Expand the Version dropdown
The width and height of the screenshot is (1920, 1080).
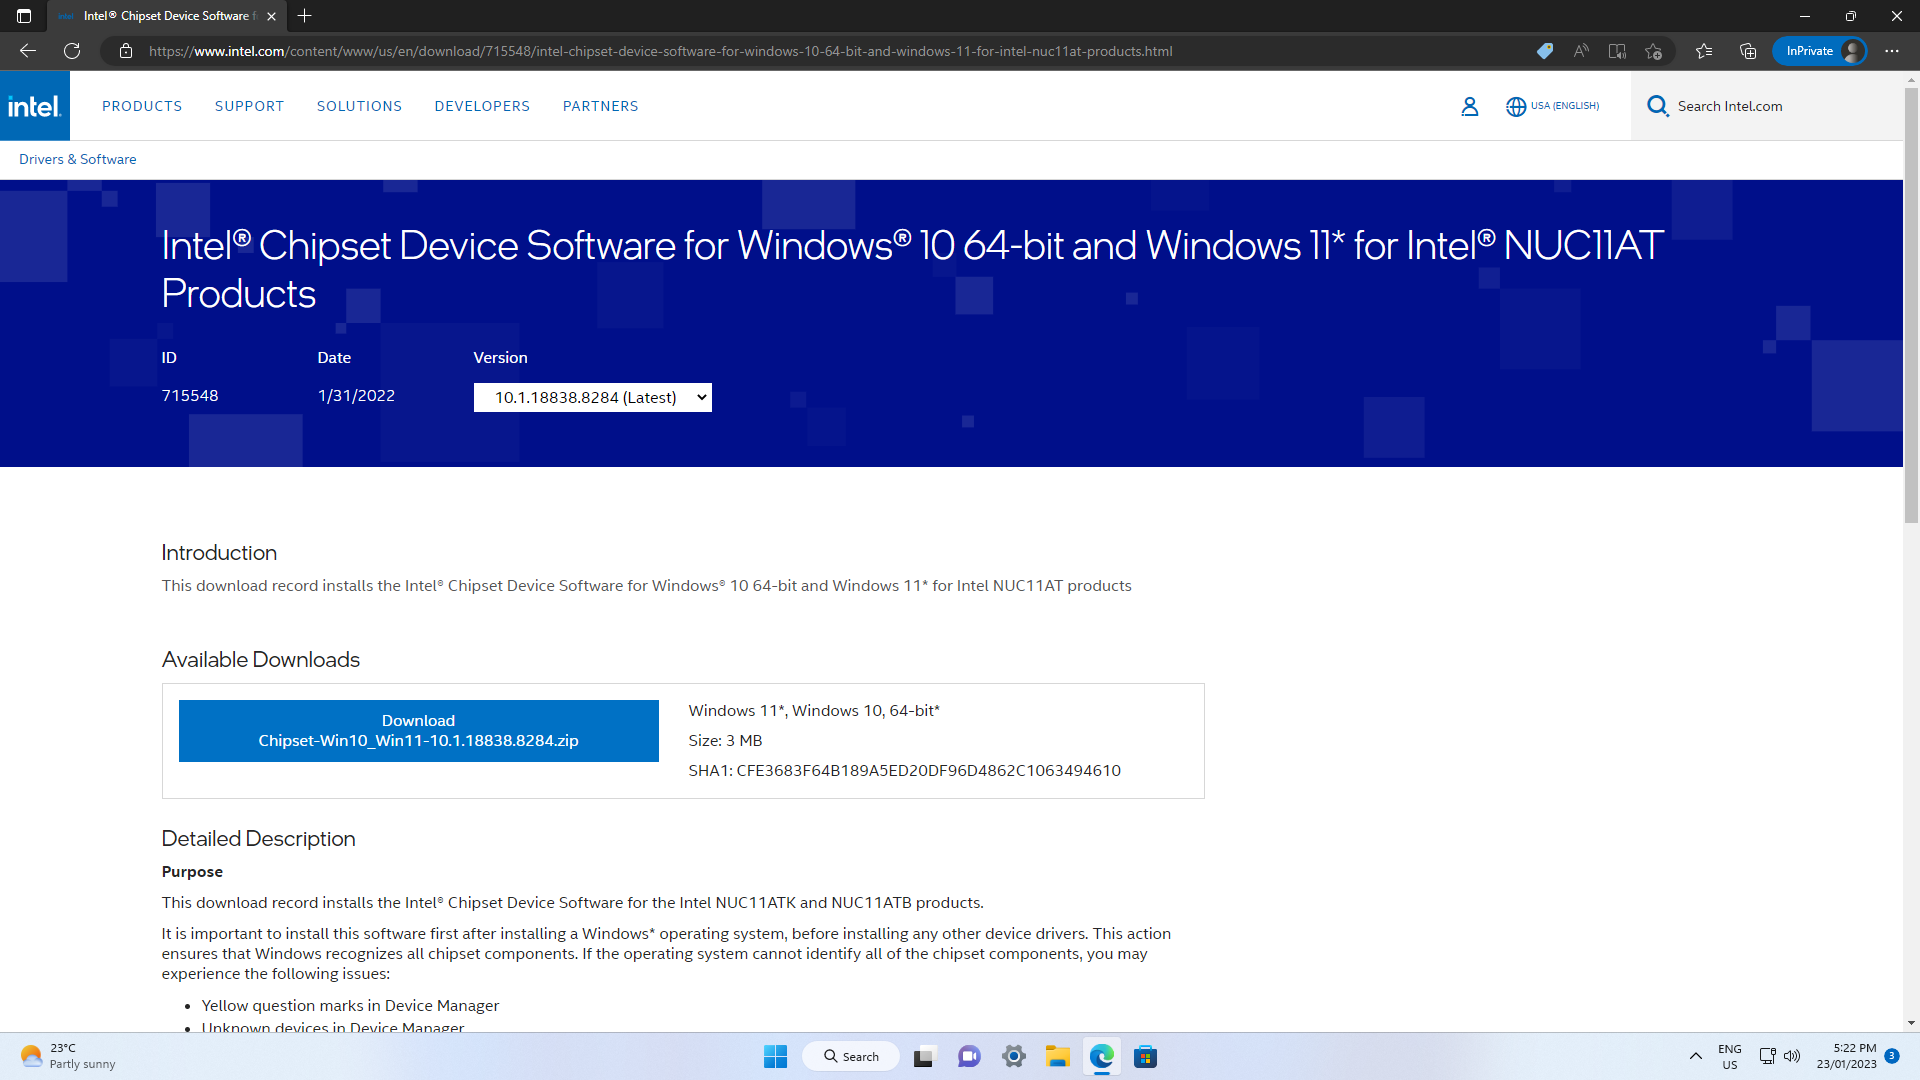pyautogui.click(x=593, y=398)
